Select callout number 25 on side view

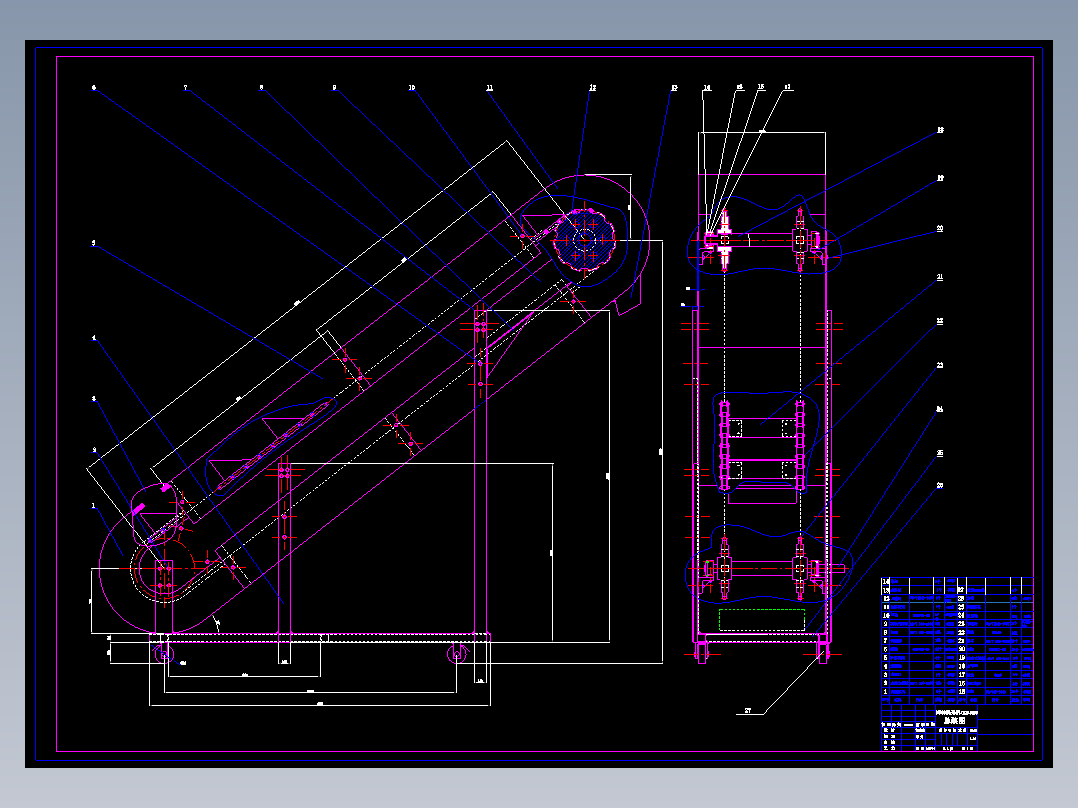click(940, 453)
